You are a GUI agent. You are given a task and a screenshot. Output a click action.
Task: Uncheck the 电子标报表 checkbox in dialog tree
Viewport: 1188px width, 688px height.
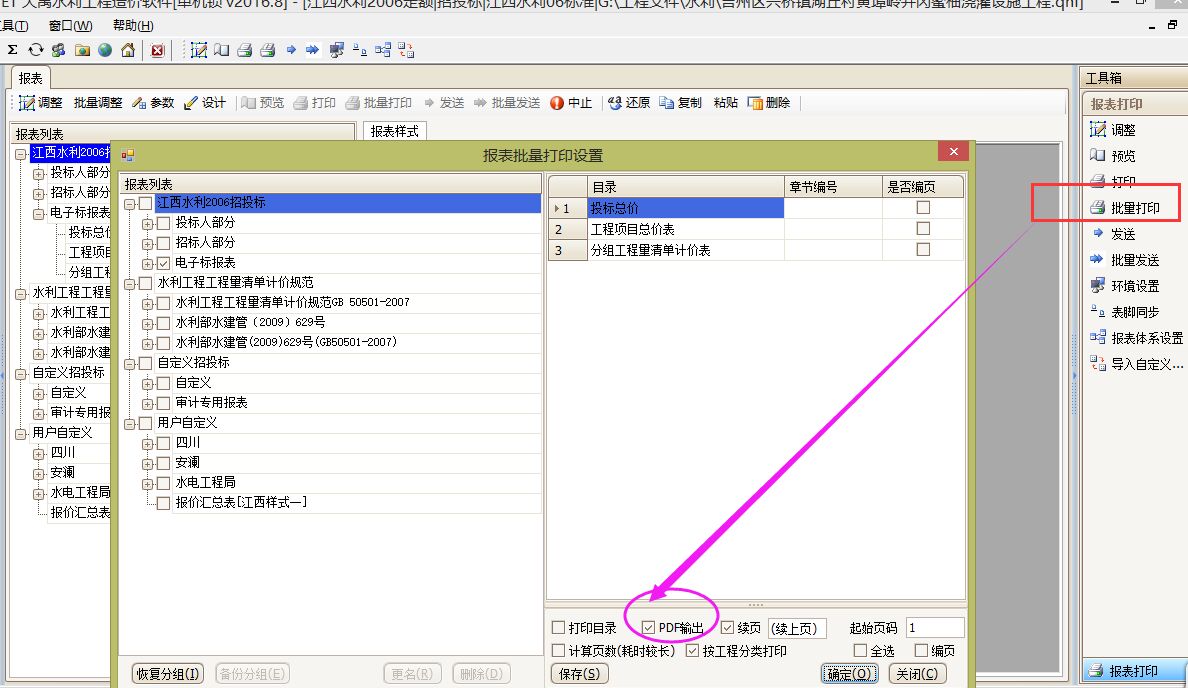tap(164, 263)
